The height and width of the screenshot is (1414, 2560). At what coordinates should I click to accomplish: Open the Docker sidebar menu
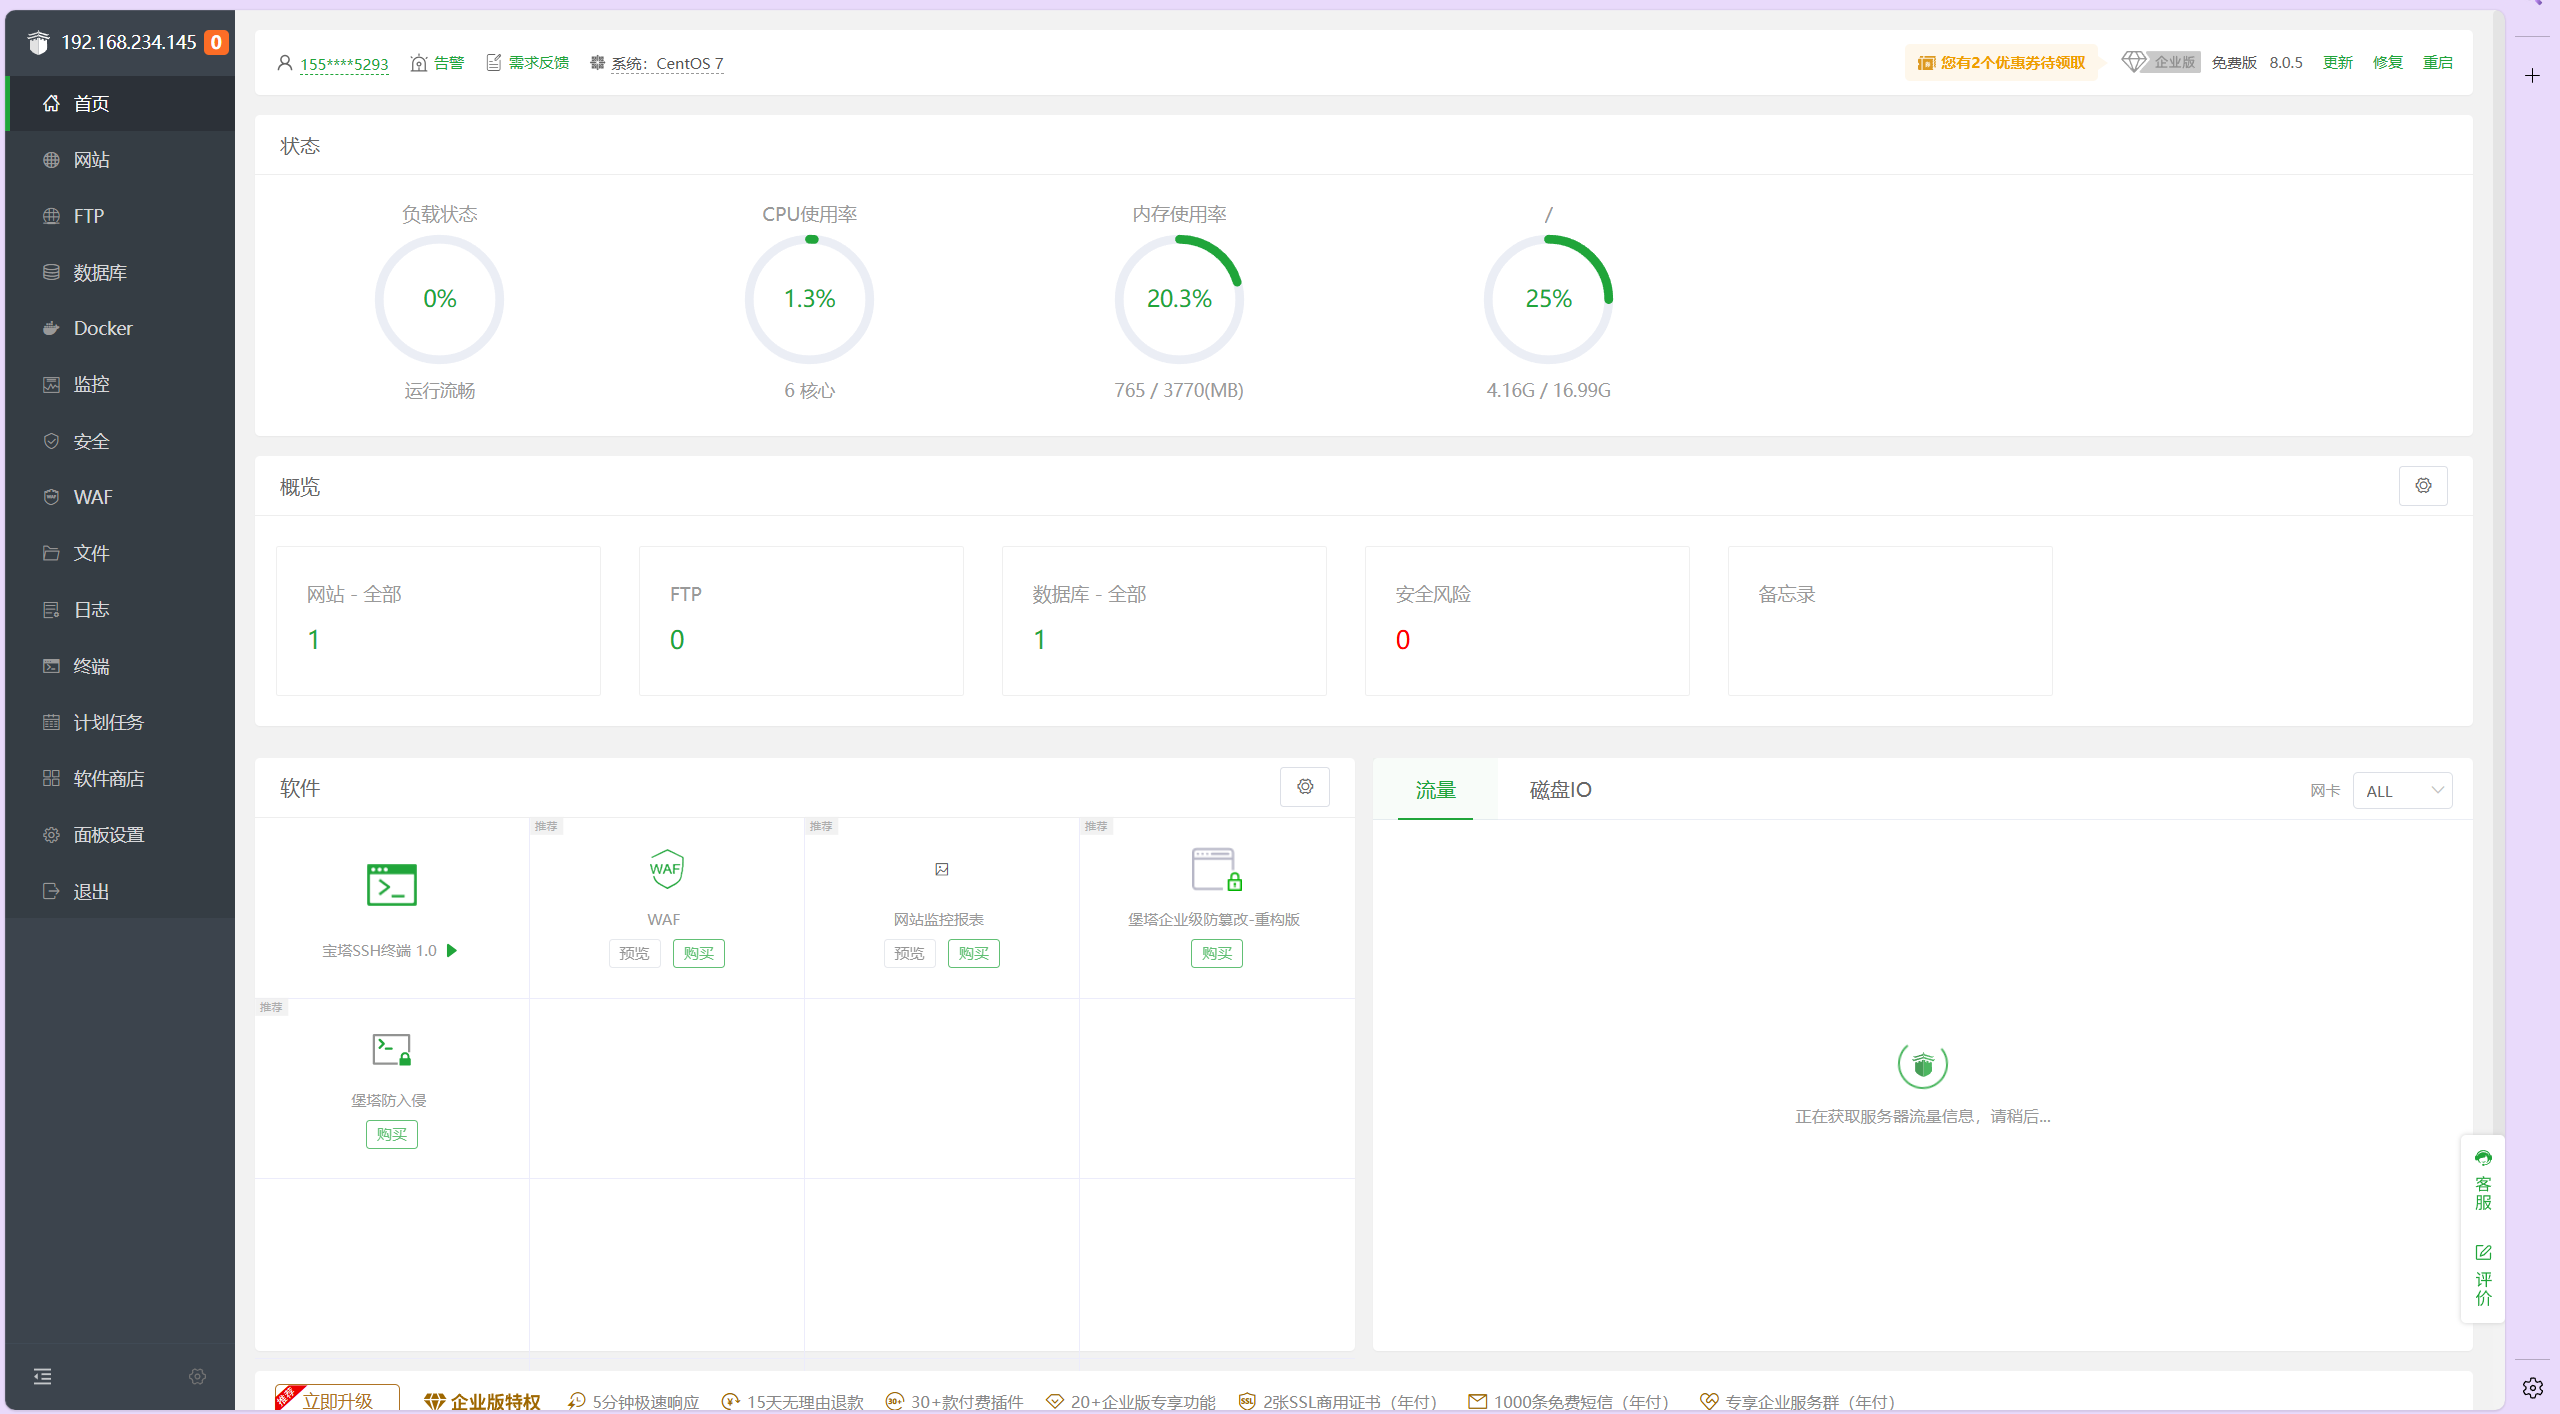pyautogui.click(x=102, y=328)
